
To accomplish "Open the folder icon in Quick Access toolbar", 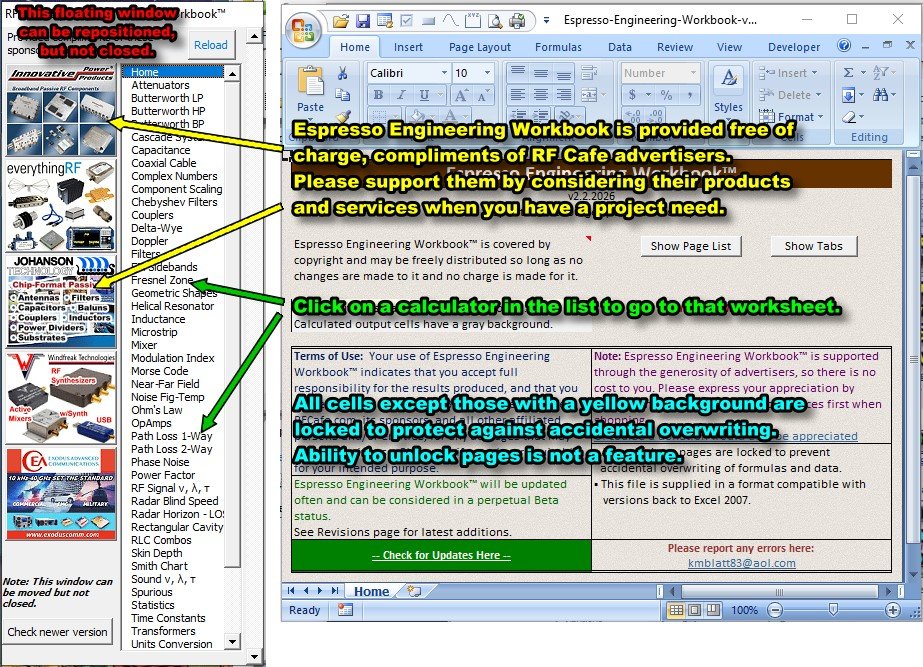I will click(340, 21).
